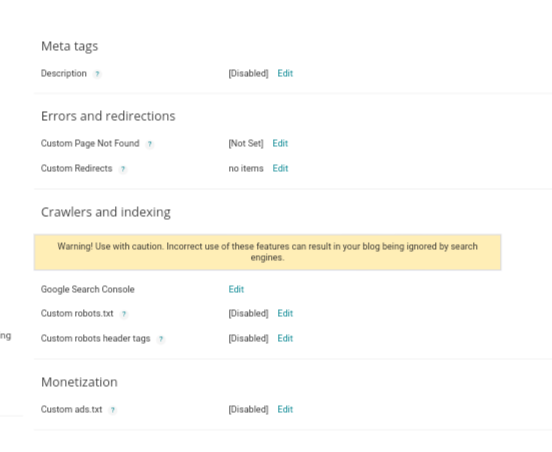The width and height of the screenshot is (552, 452).
Task: Edit the Custom Page Not Found setting
Action: (280, 143)
